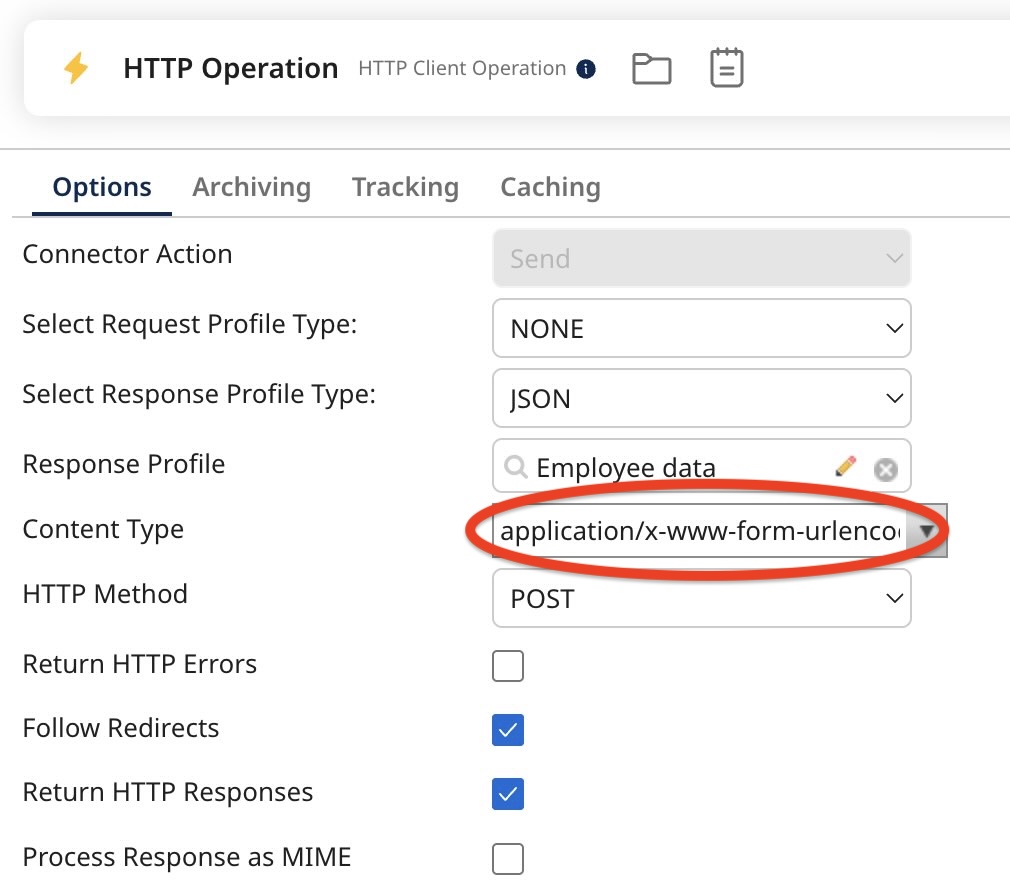Click the Content Type dropdown arrow
1010x890 pixels.
[x=927, y=532]
